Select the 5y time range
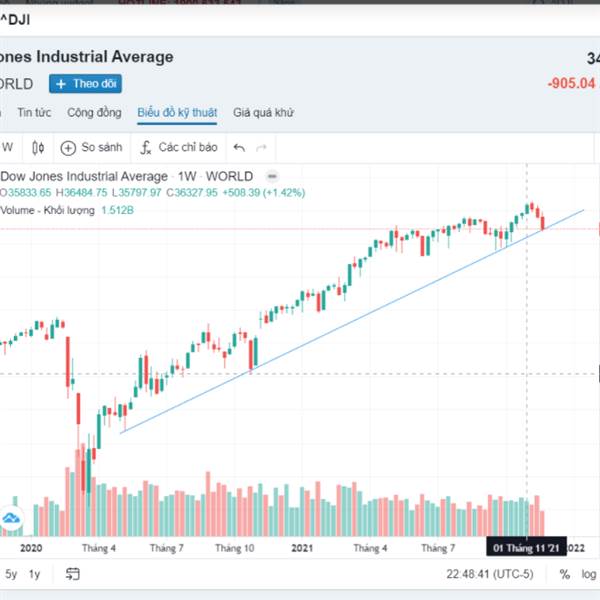This screenshot has width=600, height=600. click(11, 574)
